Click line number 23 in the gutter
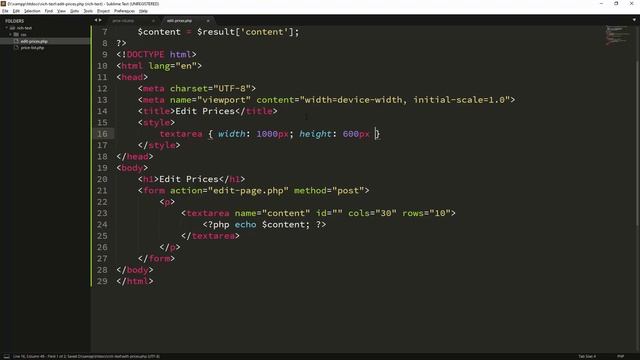This screenshot has height=360, width=640. 102,213
